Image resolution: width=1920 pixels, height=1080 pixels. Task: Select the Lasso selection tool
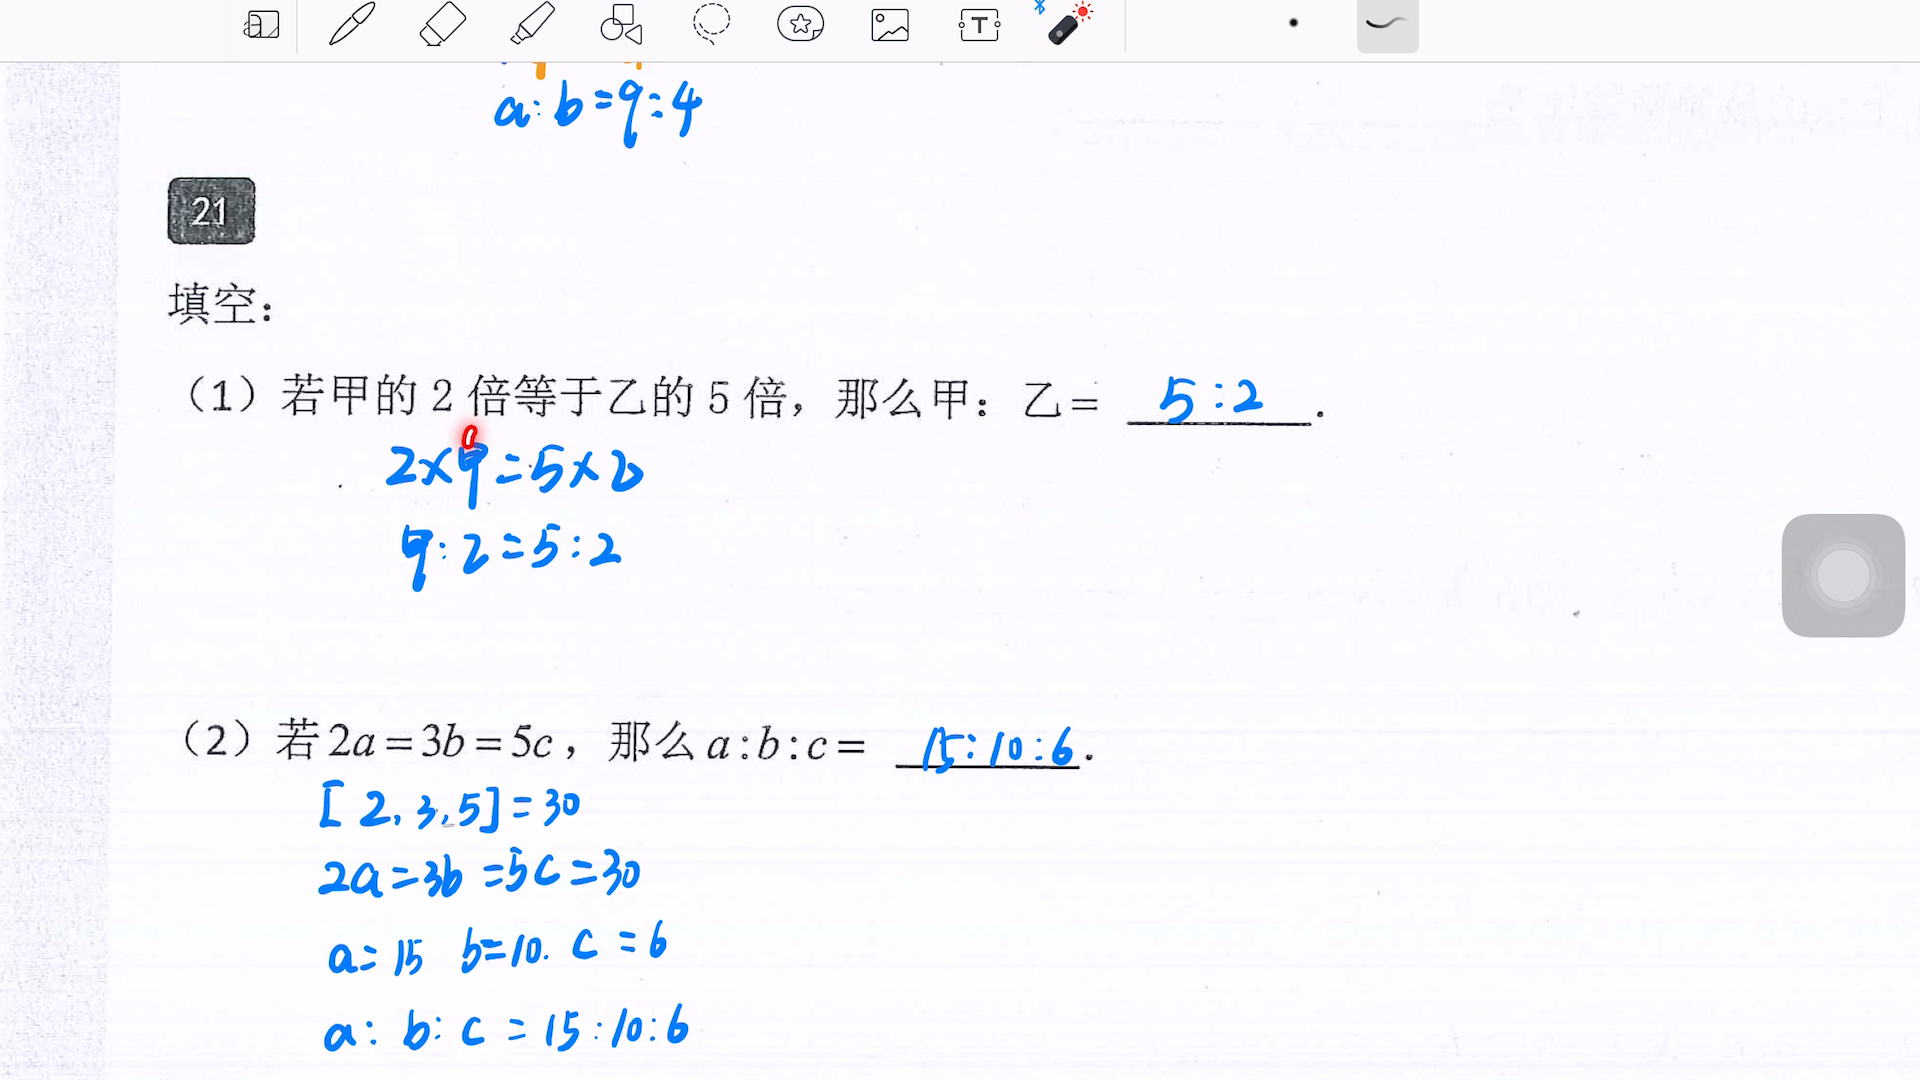coord(711,24)
